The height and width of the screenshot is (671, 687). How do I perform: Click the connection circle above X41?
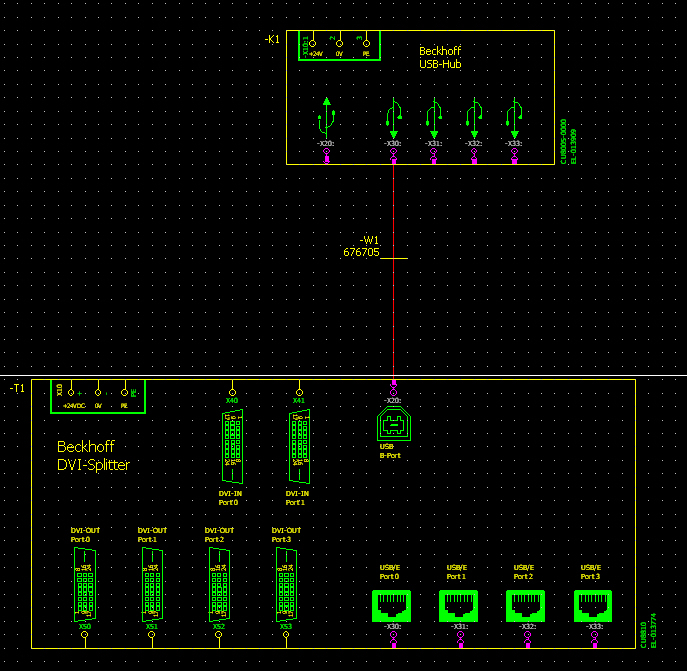point(299,392)
